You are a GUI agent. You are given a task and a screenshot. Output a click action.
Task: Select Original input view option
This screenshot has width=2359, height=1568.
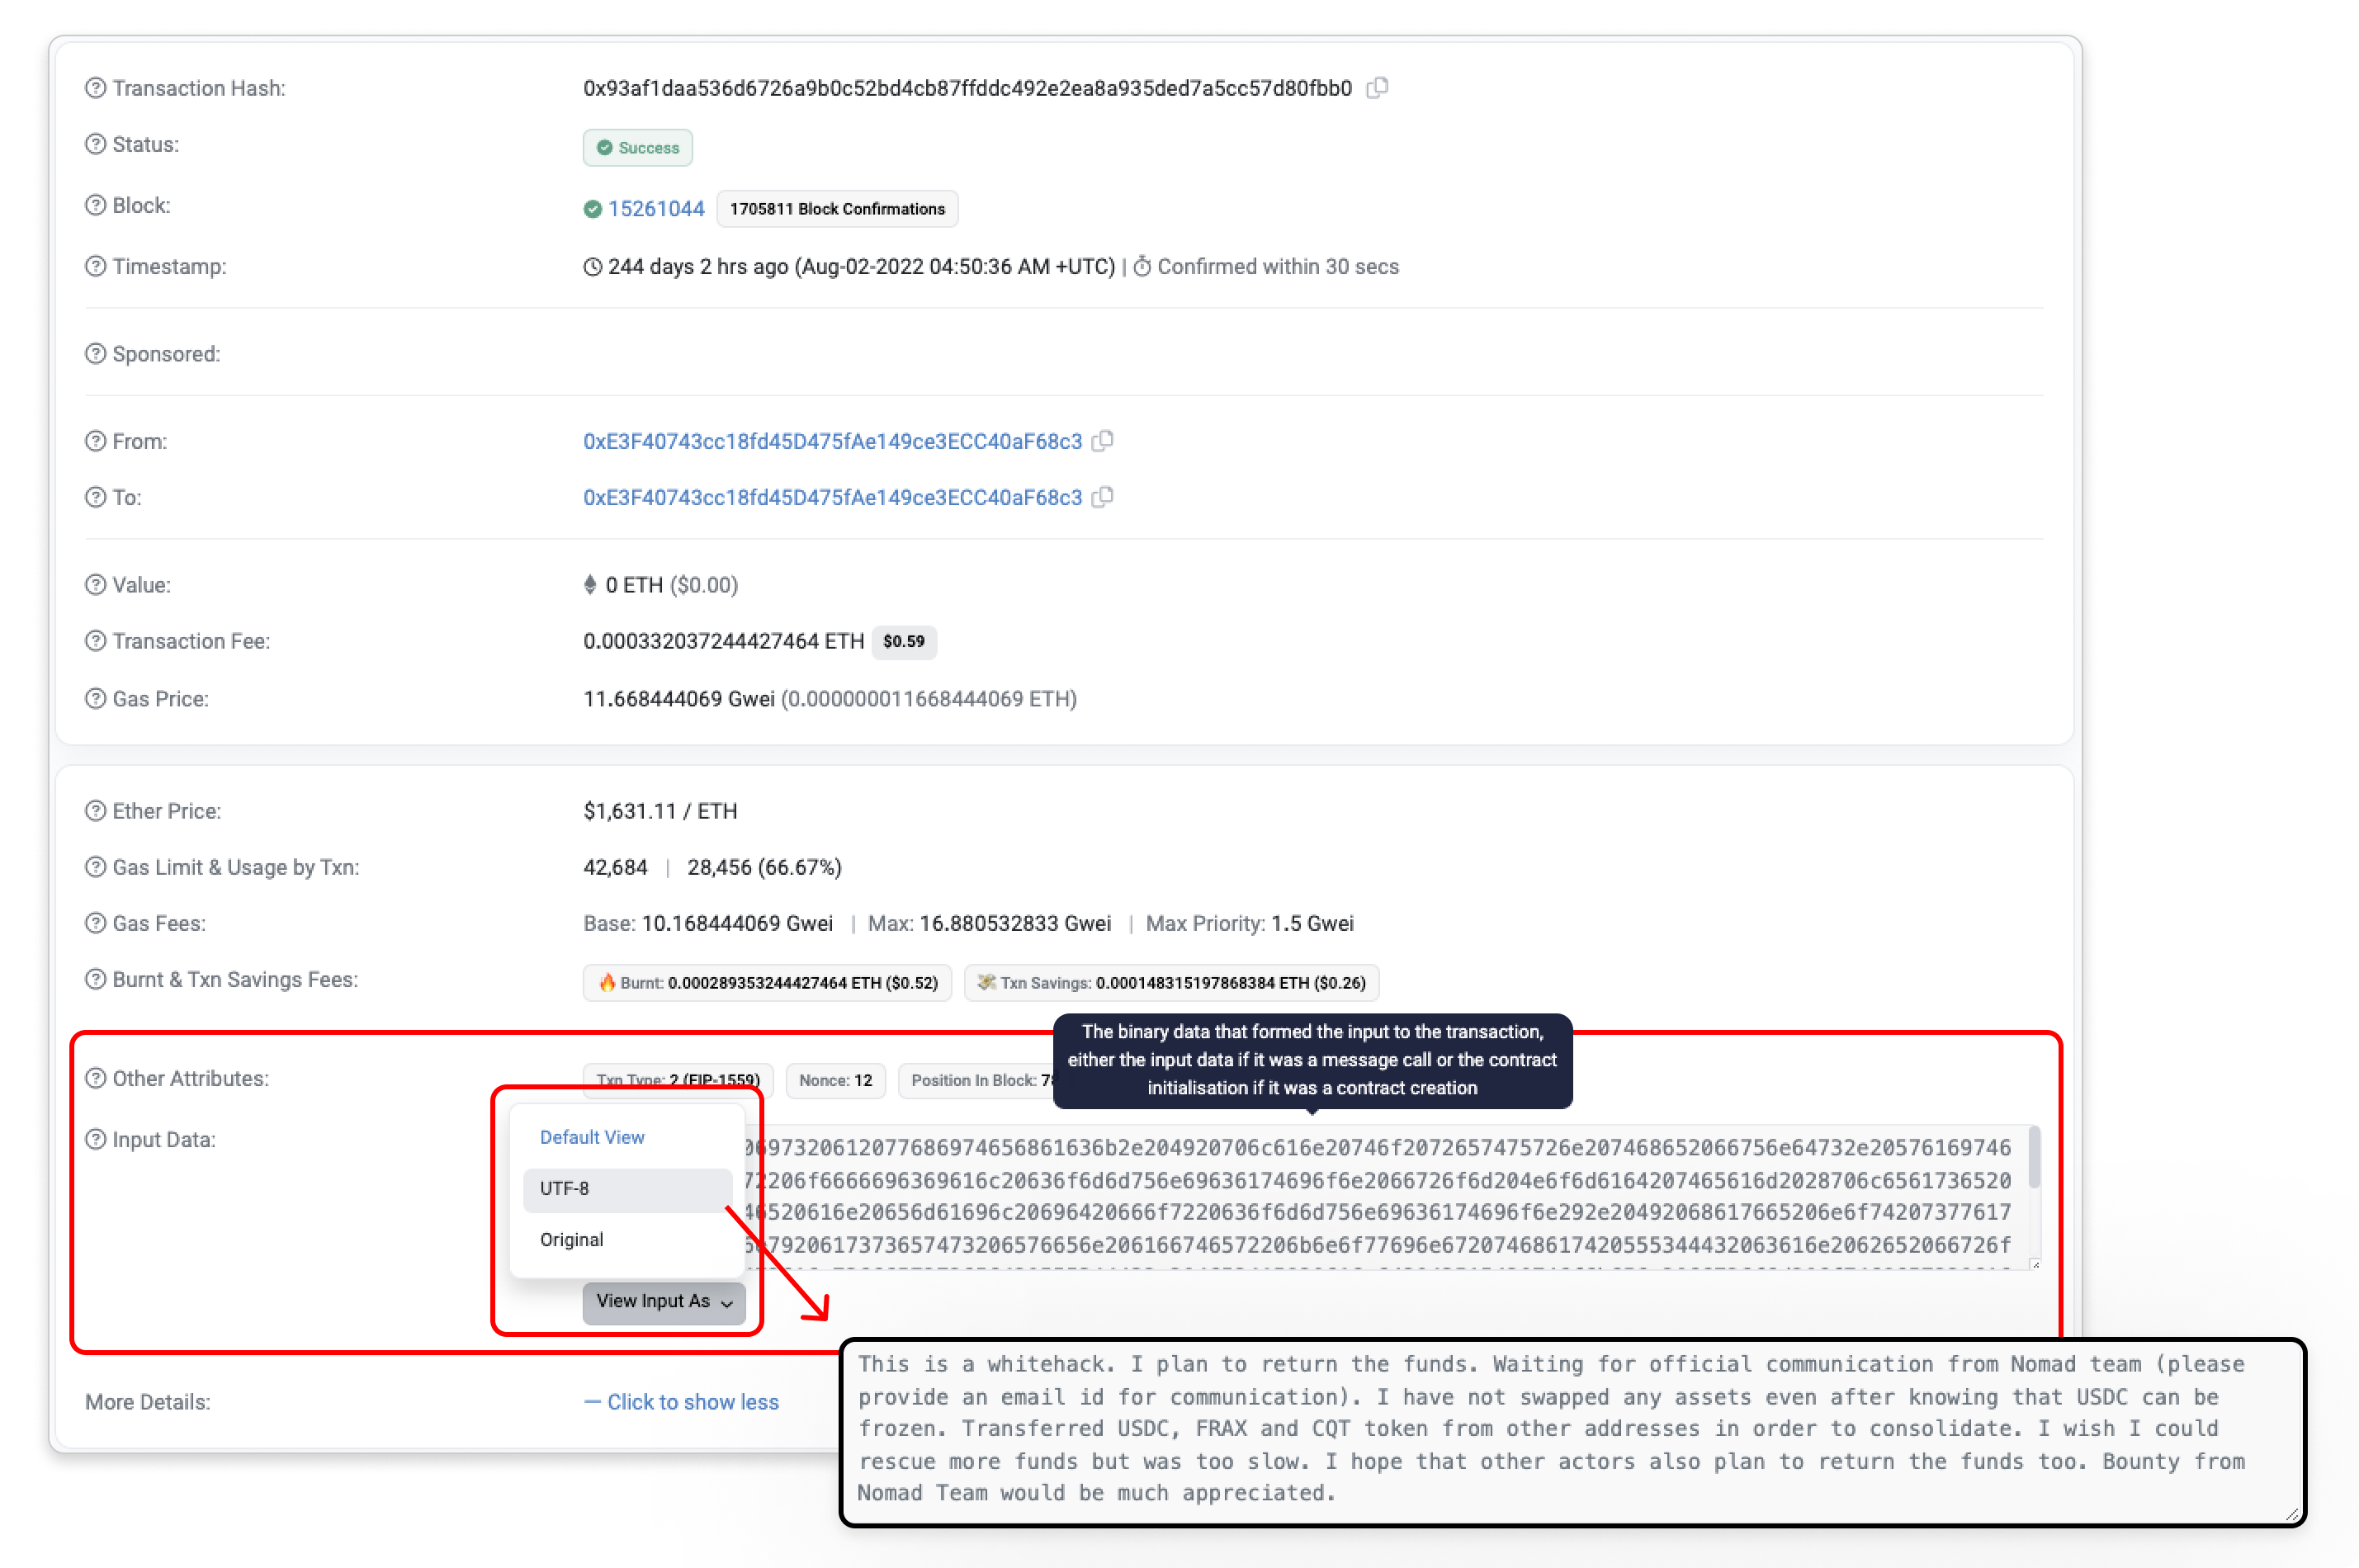pos(572,1240)
